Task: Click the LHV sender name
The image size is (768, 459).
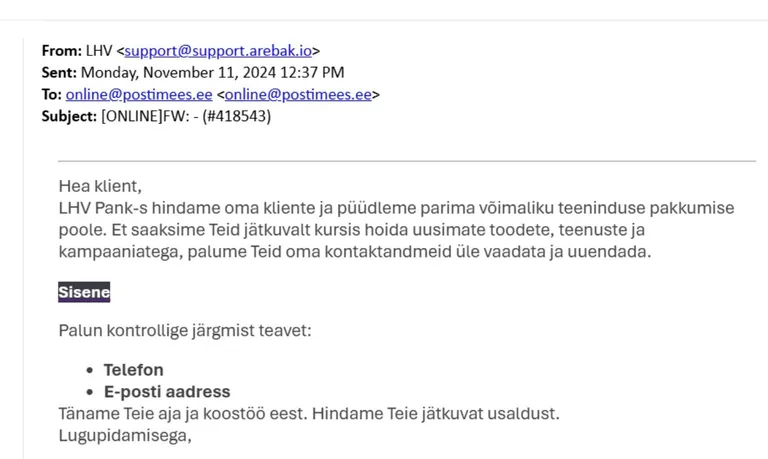Action: [99, 51]
